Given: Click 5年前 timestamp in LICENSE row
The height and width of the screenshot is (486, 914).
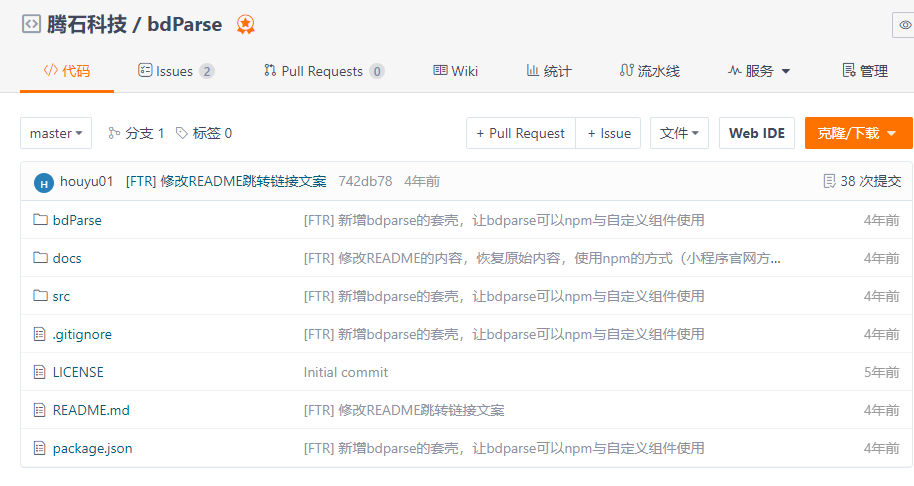Looking at the screenshot, I should click(x=881, y=372).
